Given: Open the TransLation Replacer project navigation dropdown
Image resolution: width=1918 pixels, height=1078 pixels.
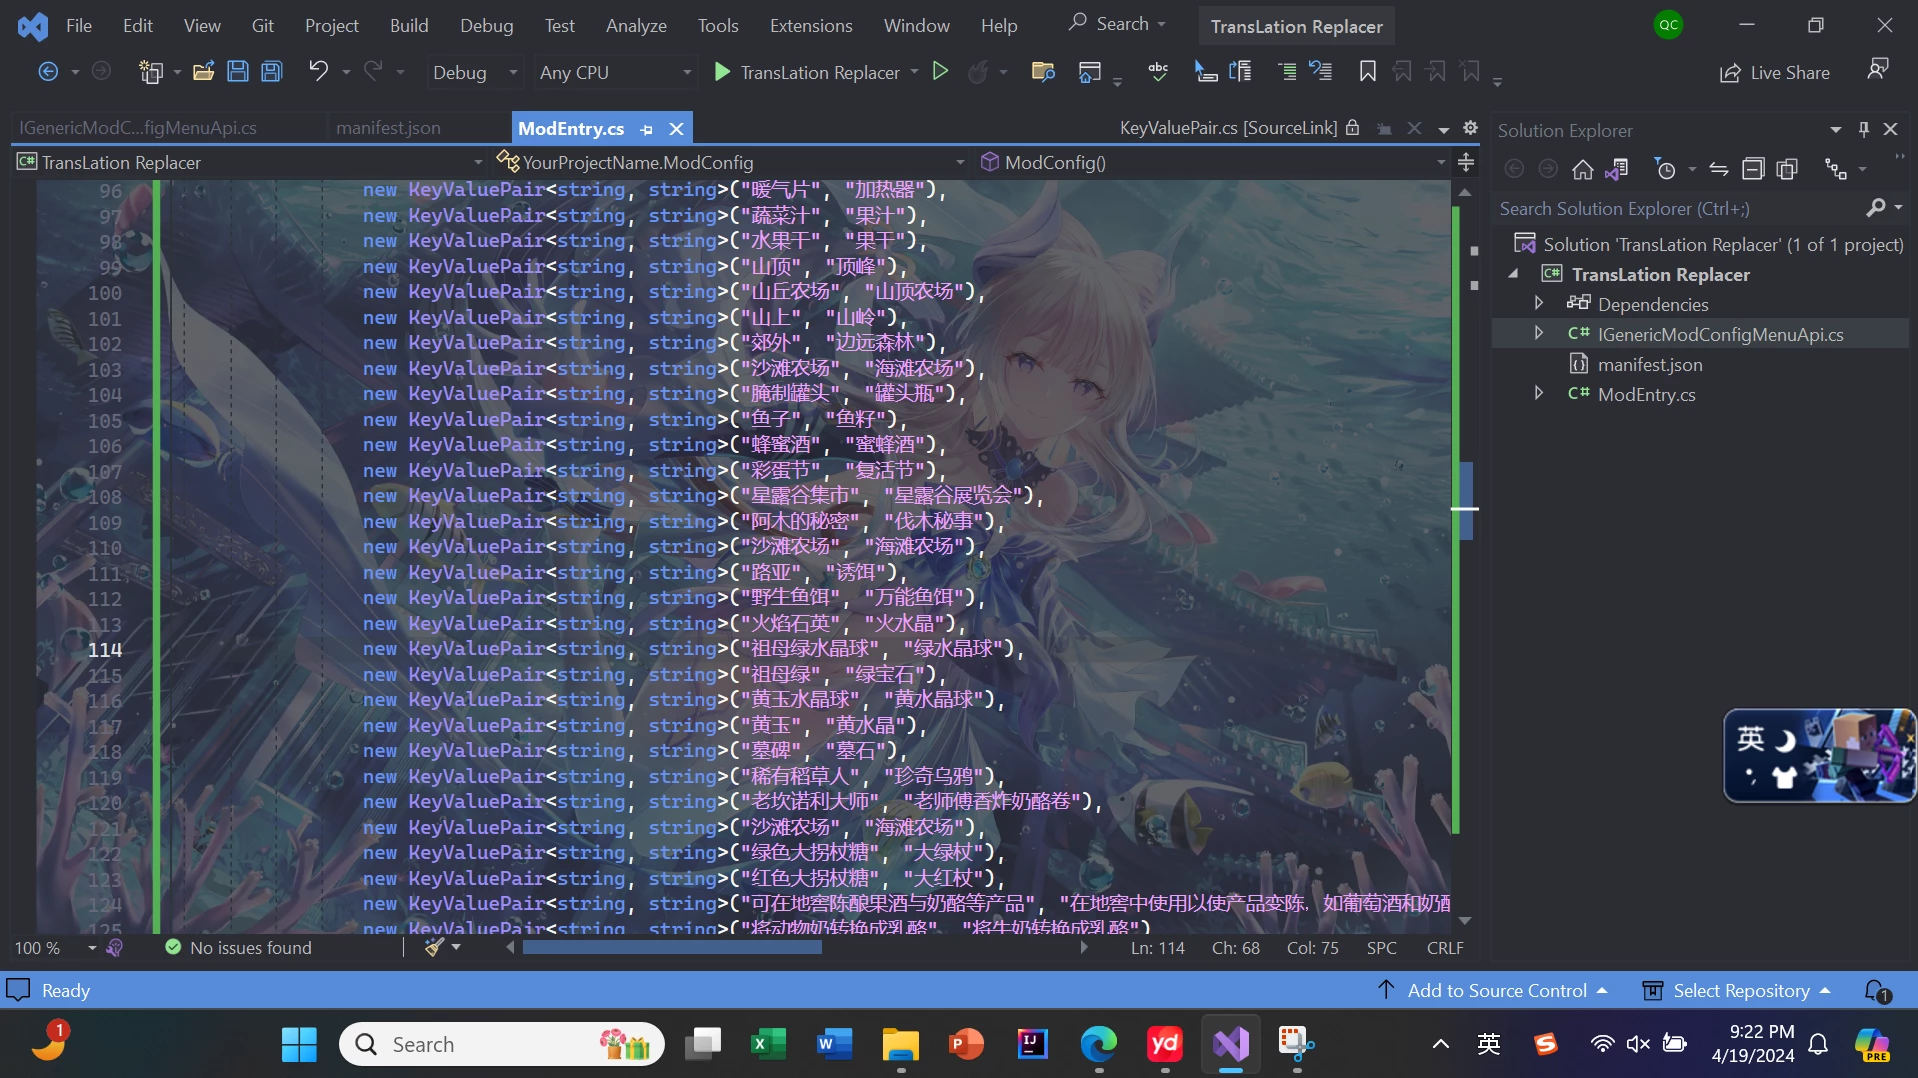Looking at the screenshot, I should point(250,162).
